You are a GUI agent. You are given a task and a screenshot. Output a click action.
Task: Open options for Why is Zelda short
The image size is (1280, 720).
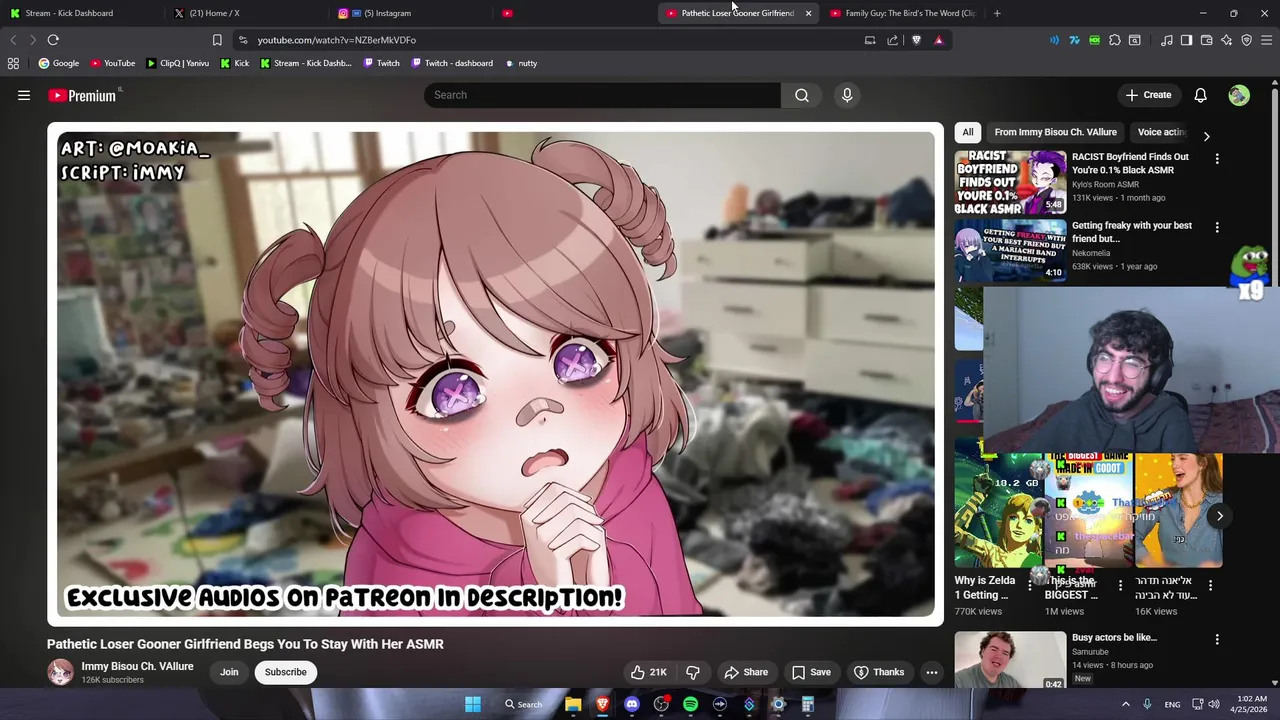(x=1030, y=585)
